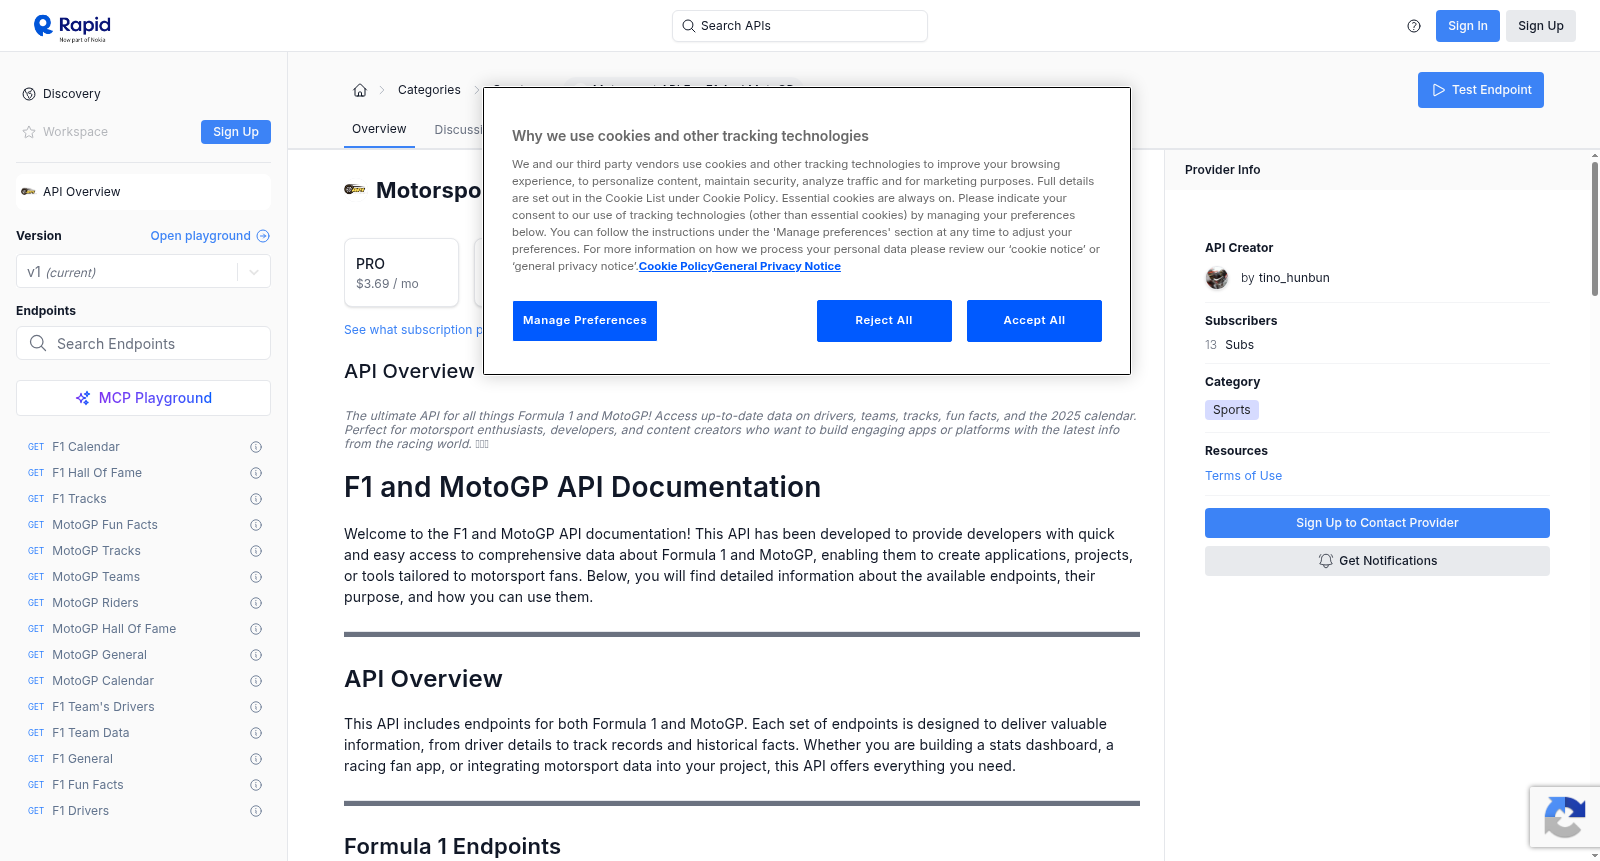Select the MotoGP Riders endpoint
This screenshot has width=1600, height=861.
[x=95, y=603]
